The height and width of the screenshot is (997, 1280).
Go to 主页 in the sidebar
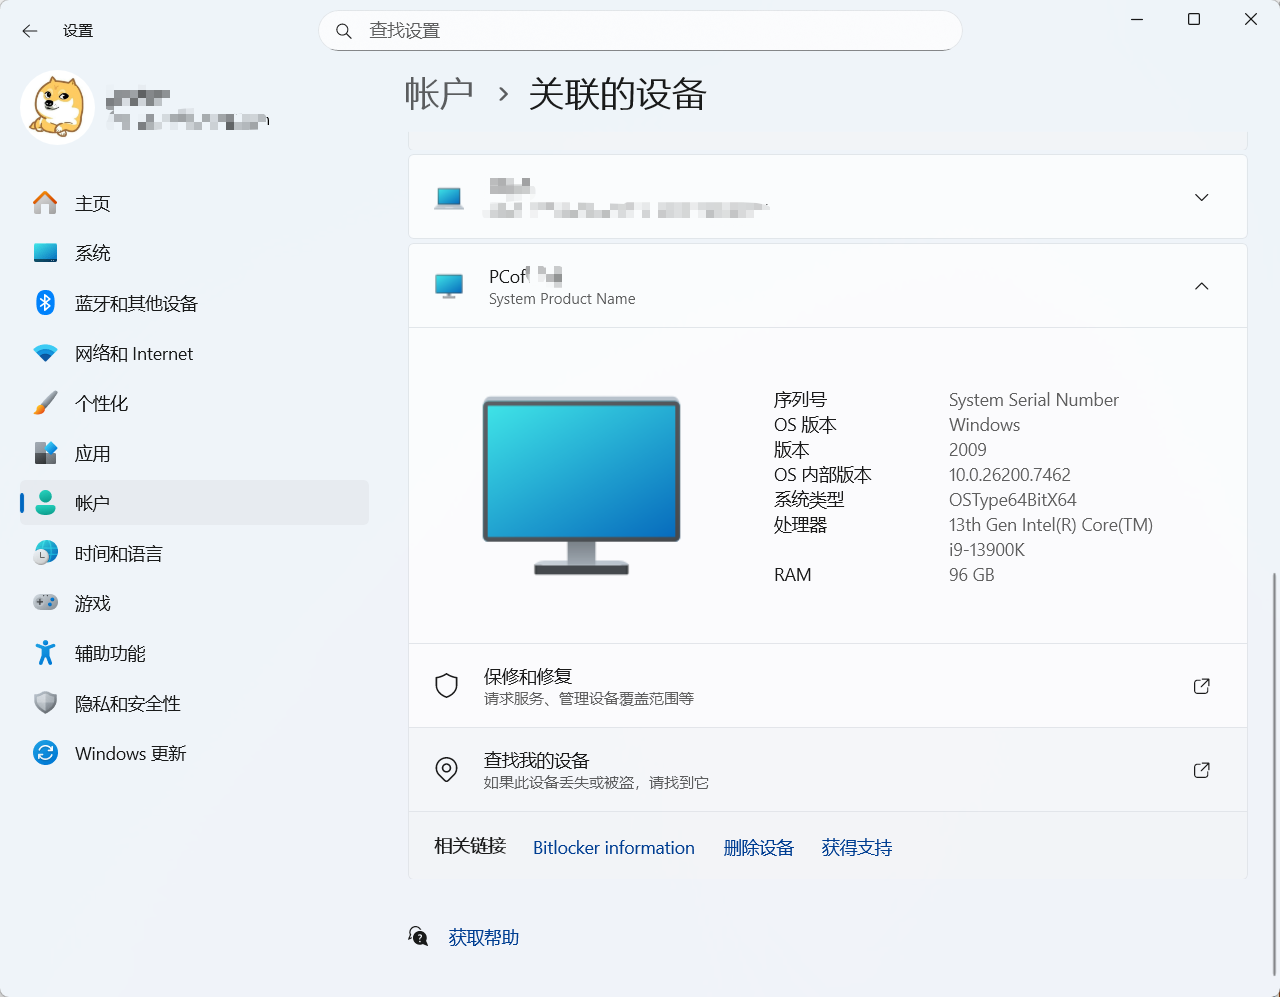tap(194, 203)
